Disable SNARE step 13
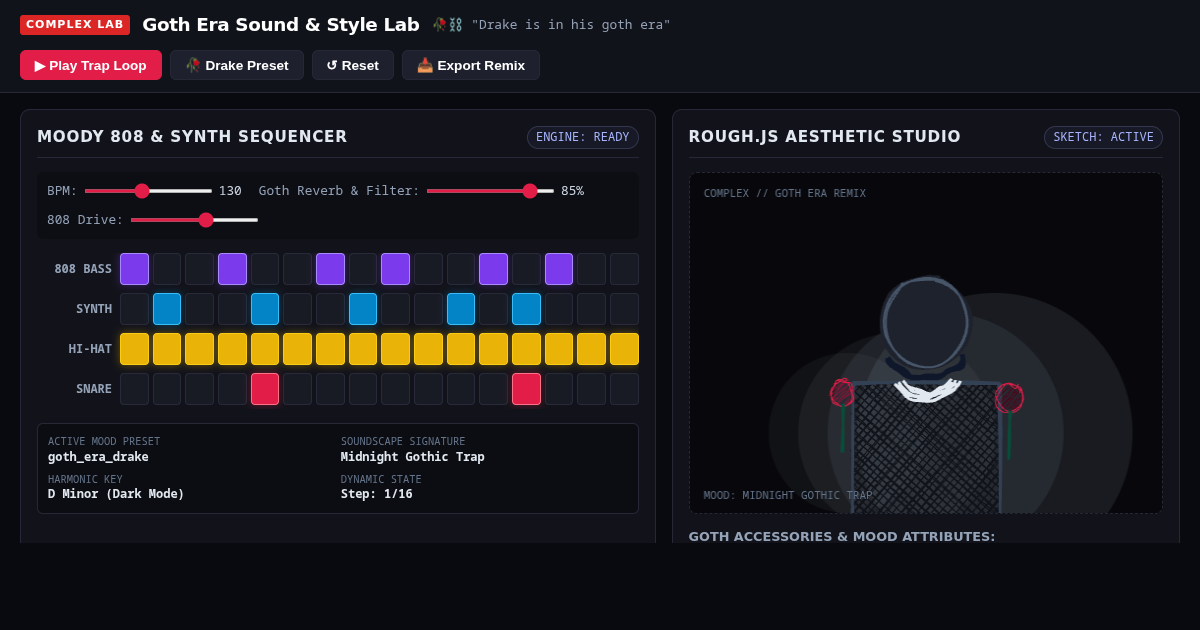 click(526, 389)
